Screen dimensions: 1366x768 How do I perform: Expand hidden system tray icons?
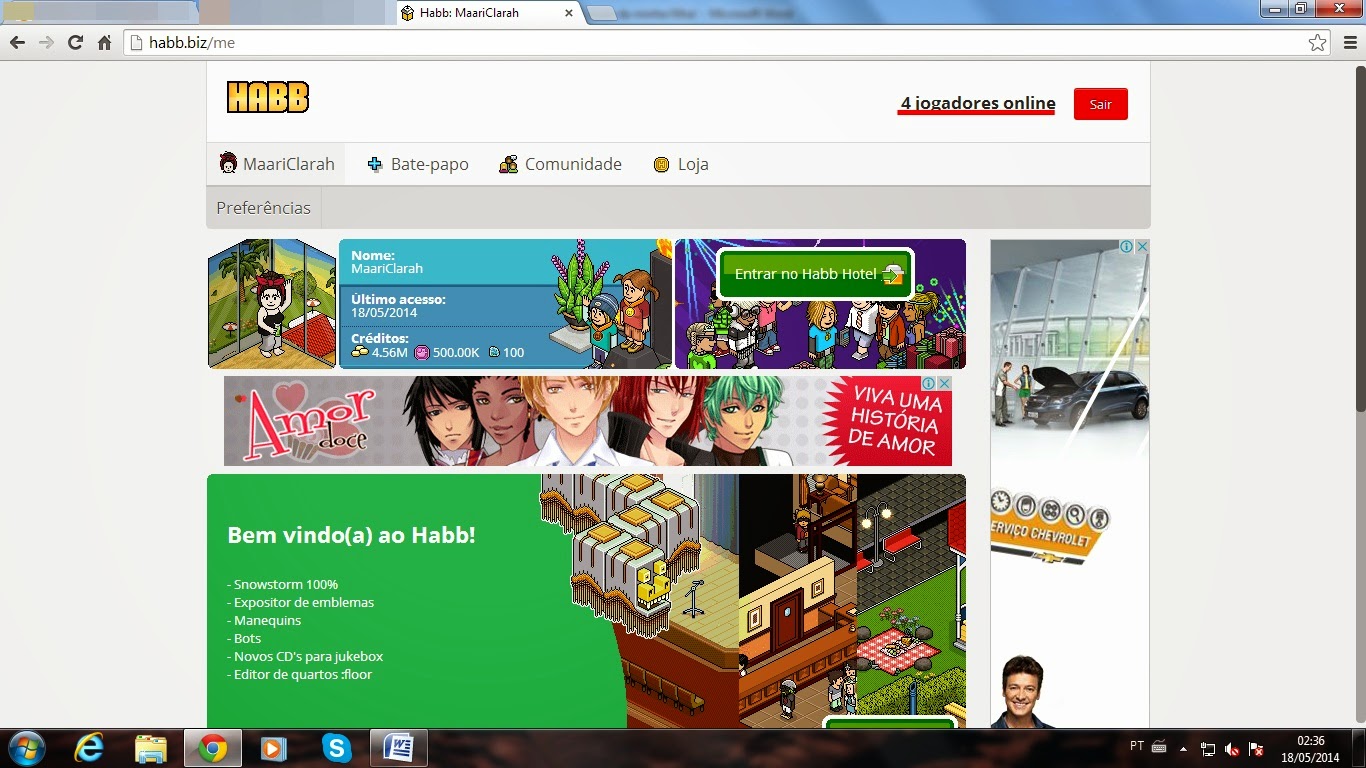(x=1182, y=747)
